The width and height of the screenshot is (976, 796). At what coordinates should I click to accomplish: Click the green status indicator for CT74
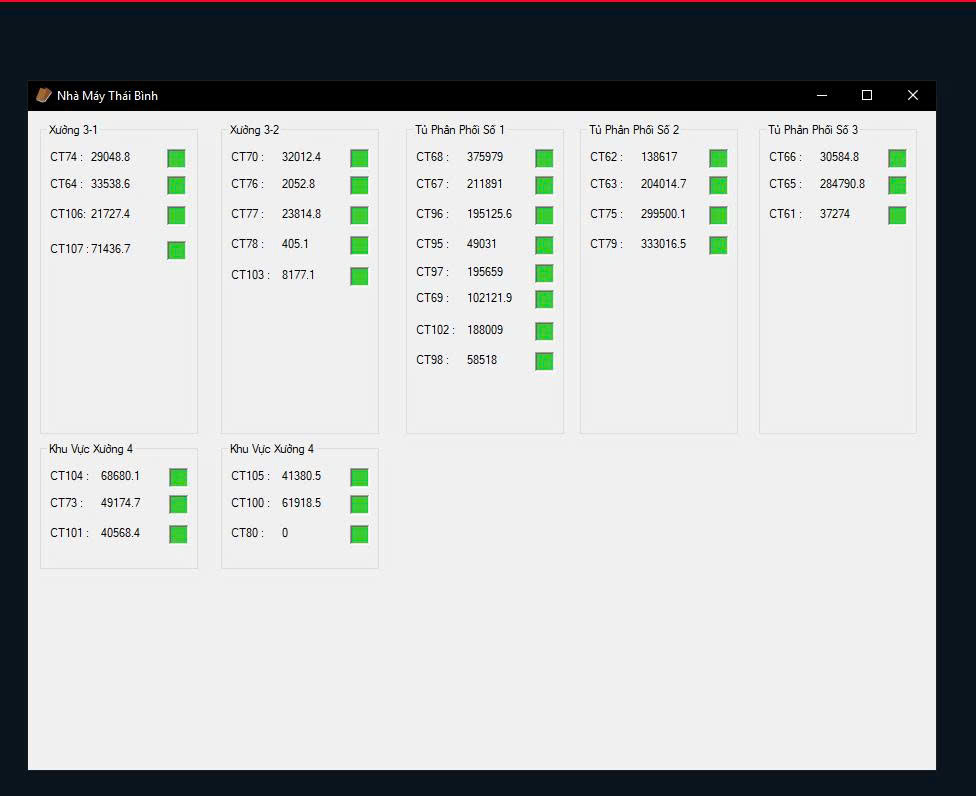coord(176,158)
